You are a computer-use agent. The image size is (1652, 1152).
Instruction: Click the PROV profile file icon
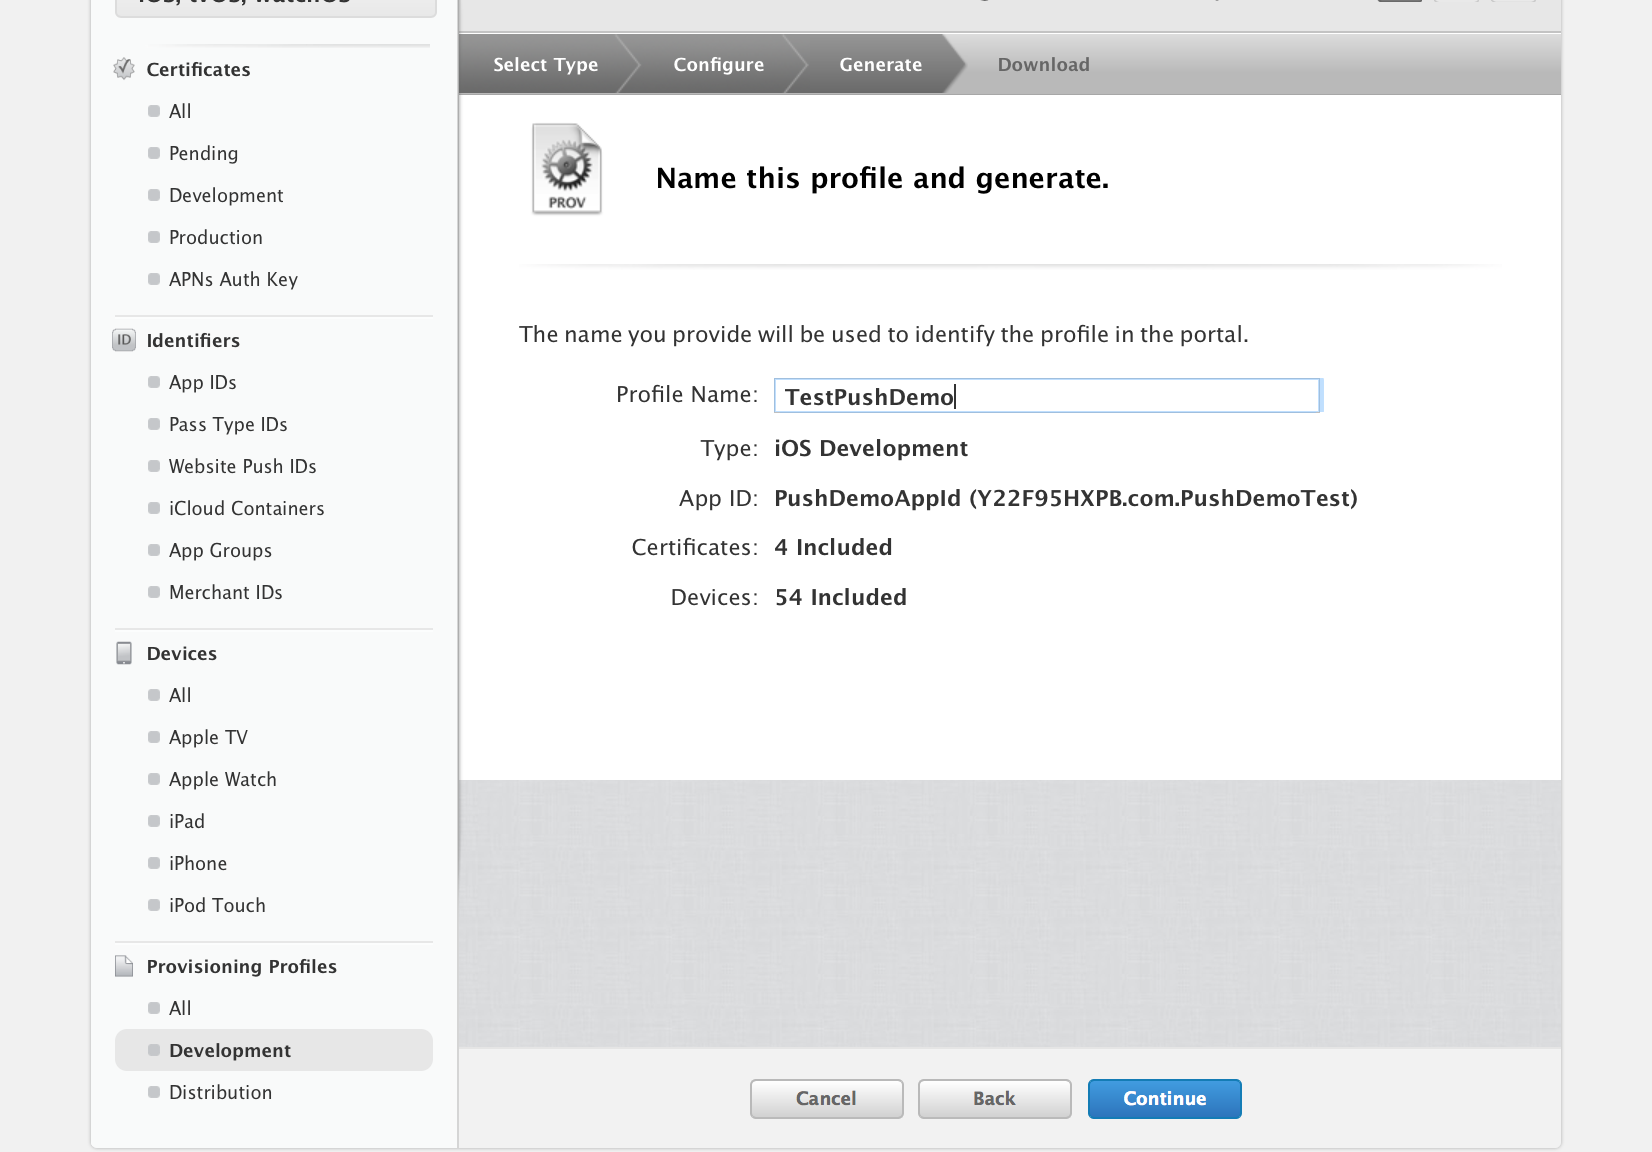[x=566, y=169]
